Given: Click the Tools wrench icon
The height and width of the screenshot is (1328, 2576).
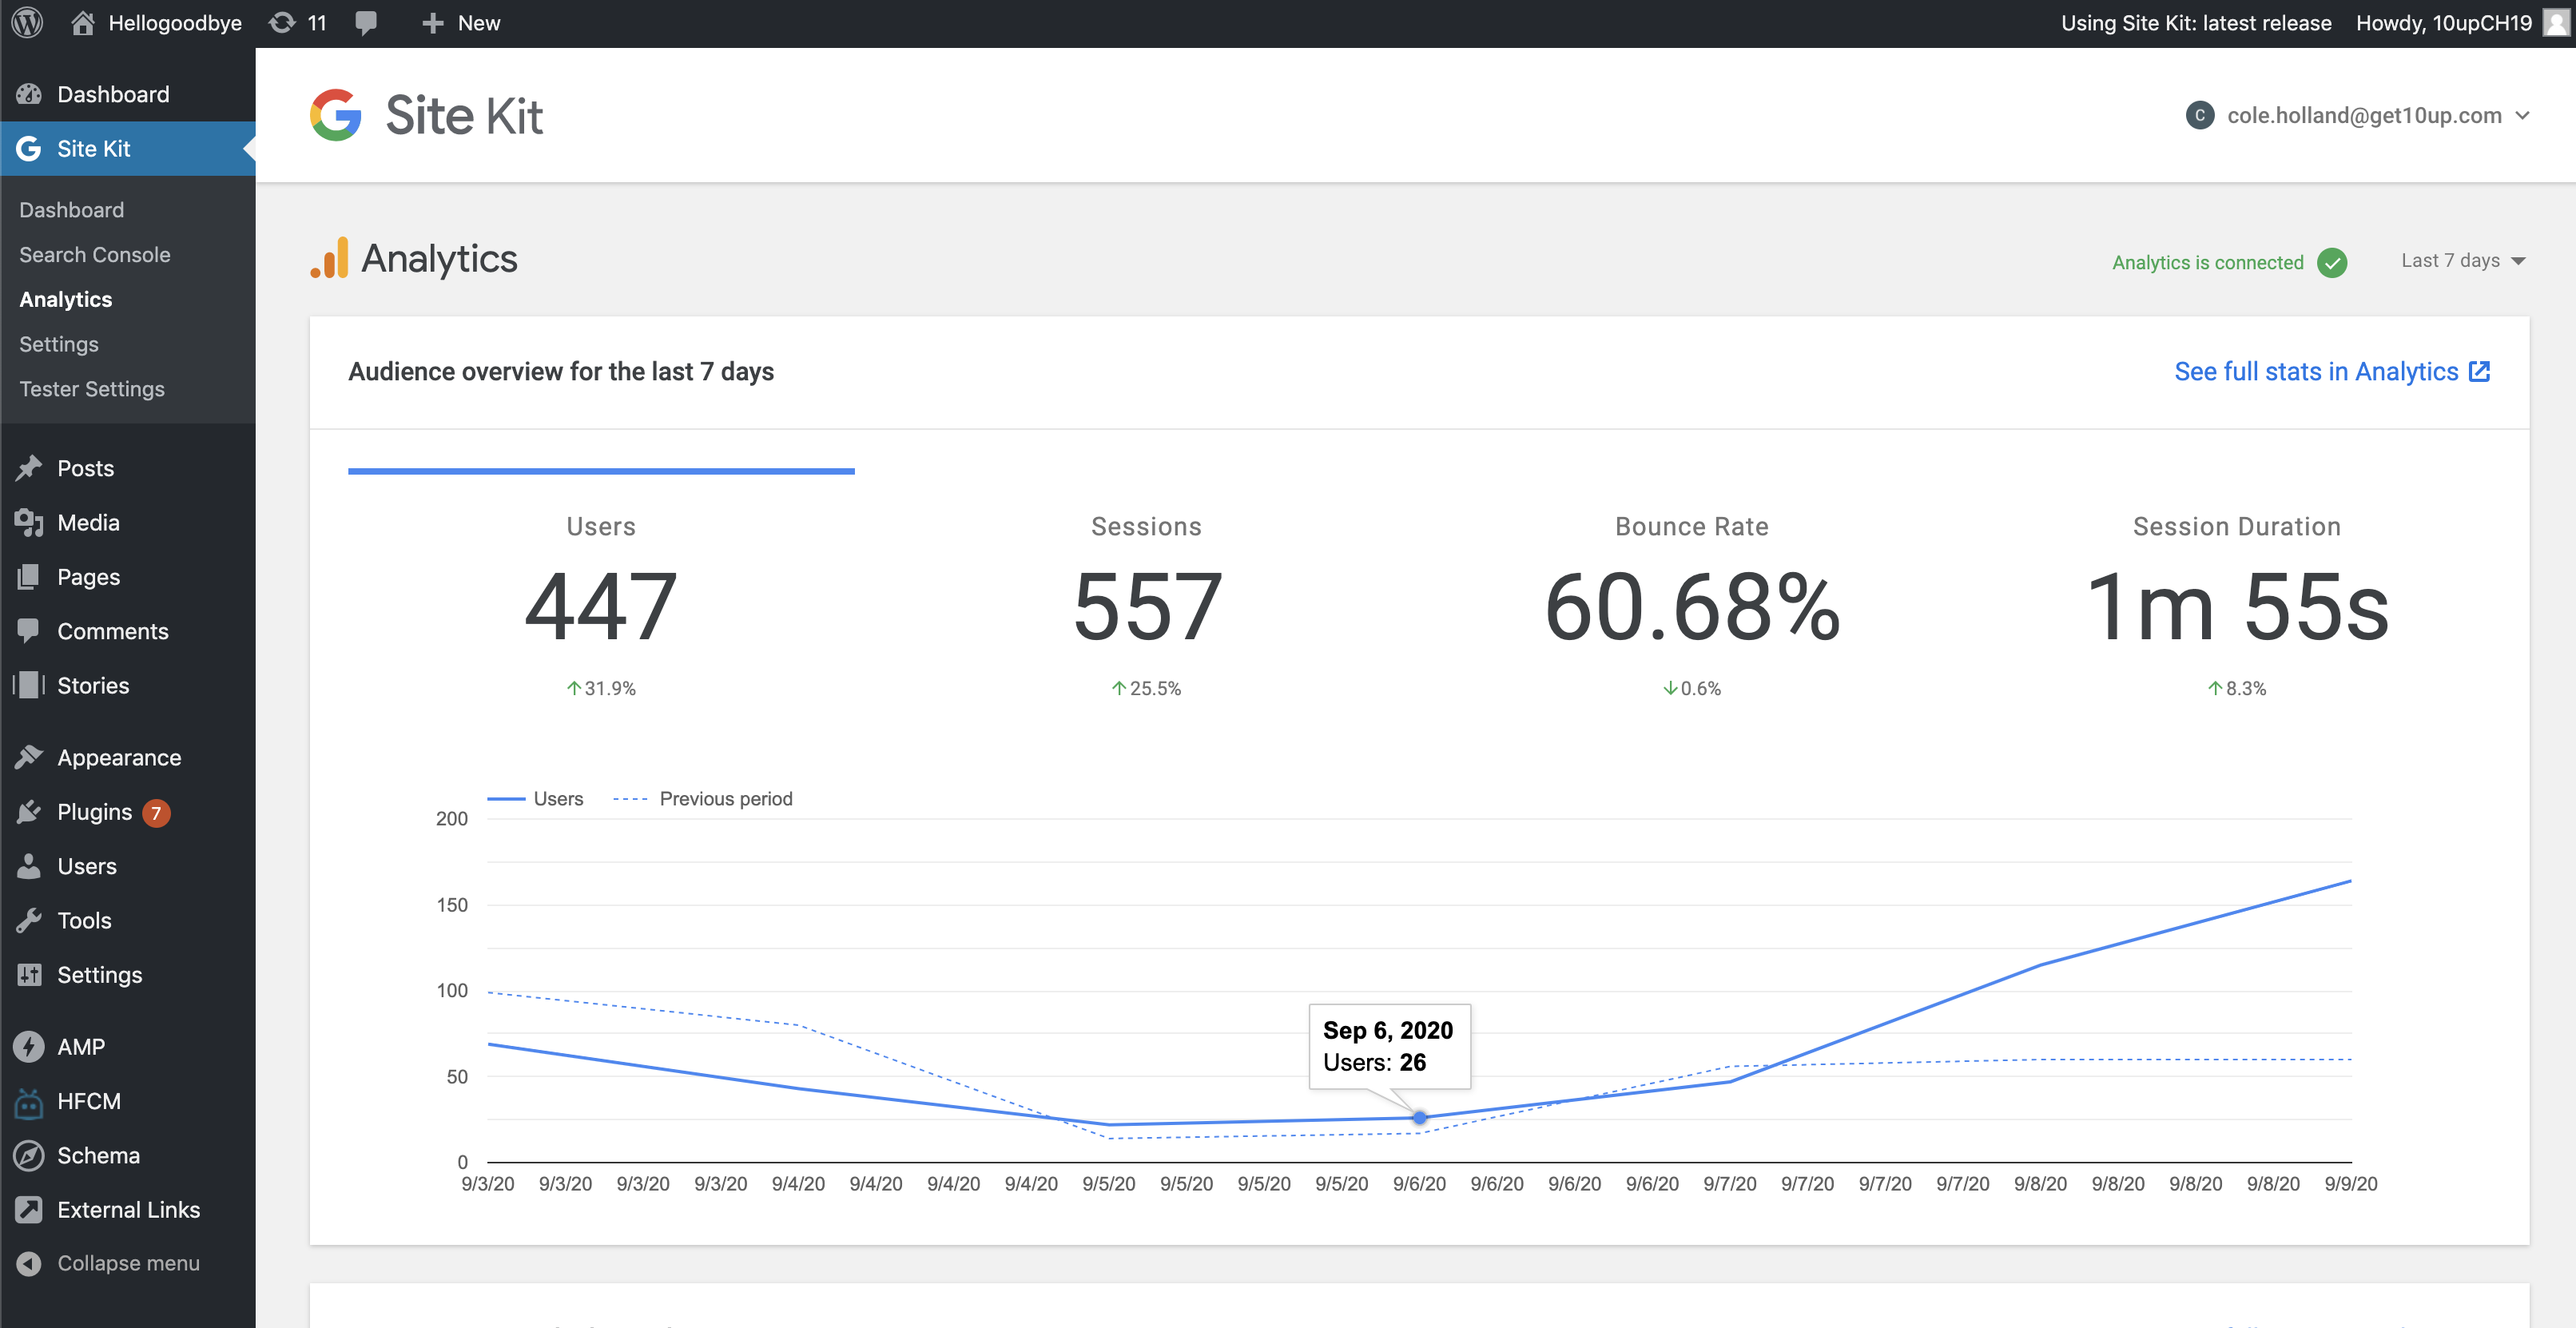Looking at the screenshot, I should [x=29, y=920].
